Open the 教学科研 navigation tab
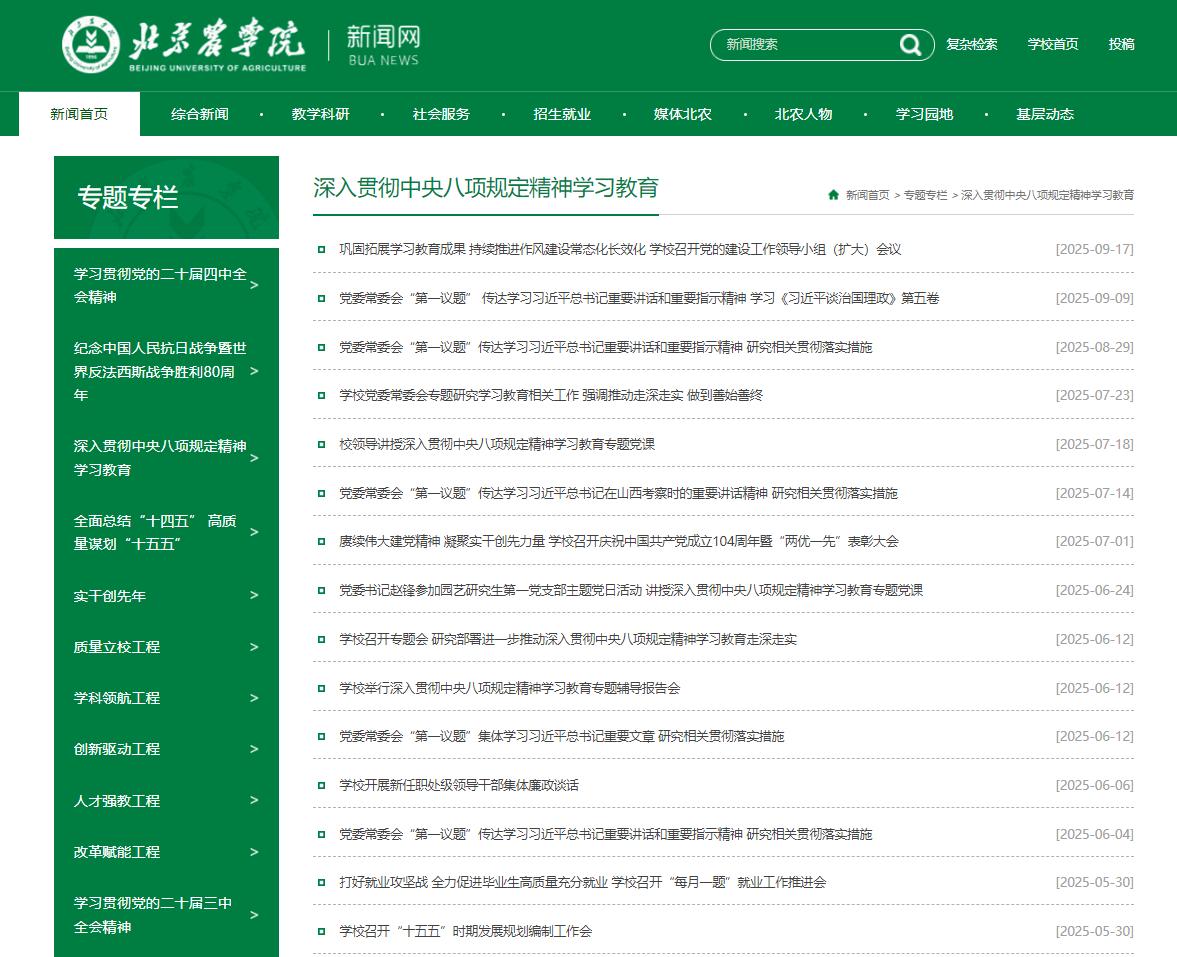Image resolution: width=1177 pixels, height=957 pixels. point(321,114)
